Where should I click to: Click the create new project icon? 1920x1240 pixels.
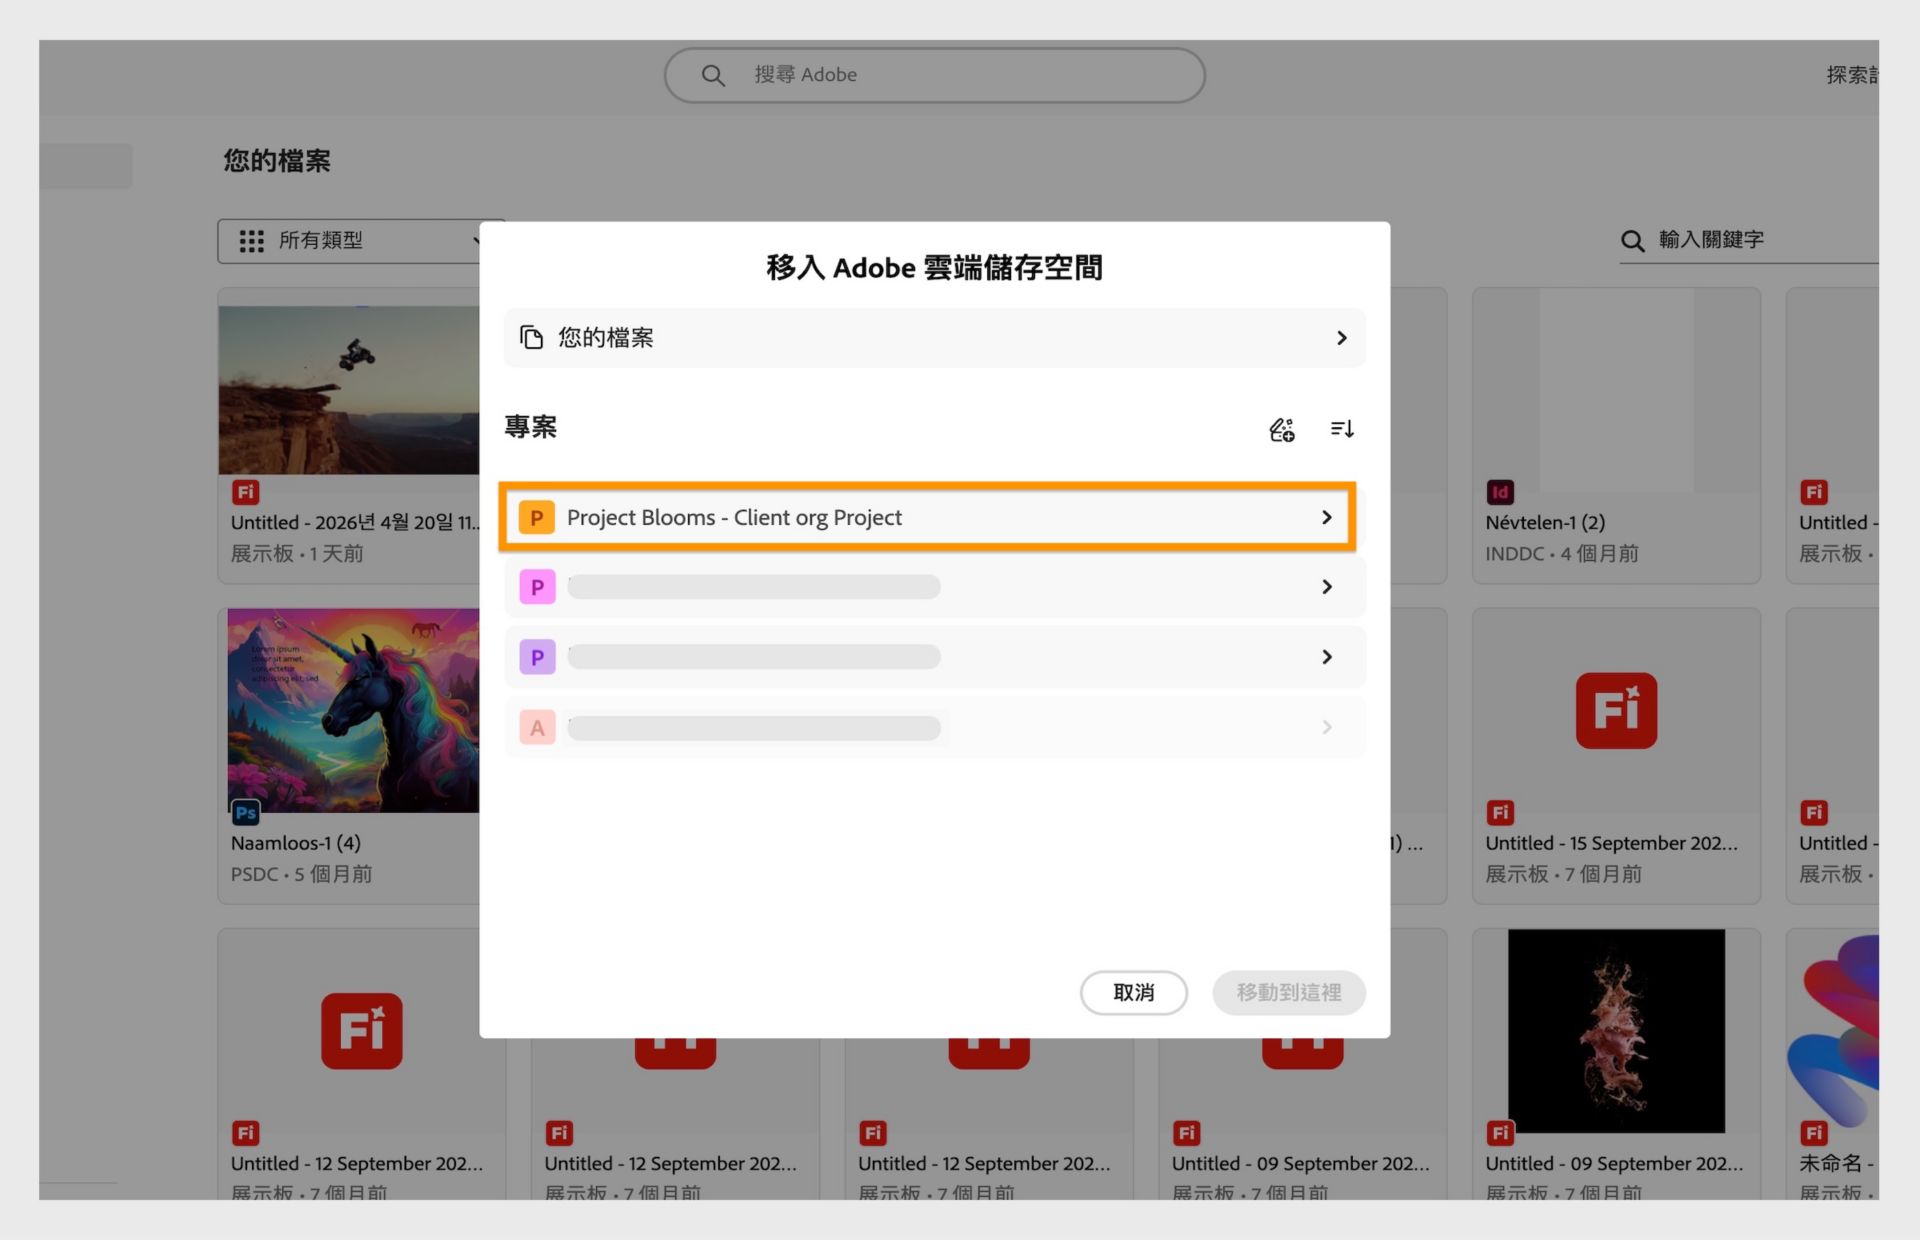pyautogui.click(x=1282, y=430)
